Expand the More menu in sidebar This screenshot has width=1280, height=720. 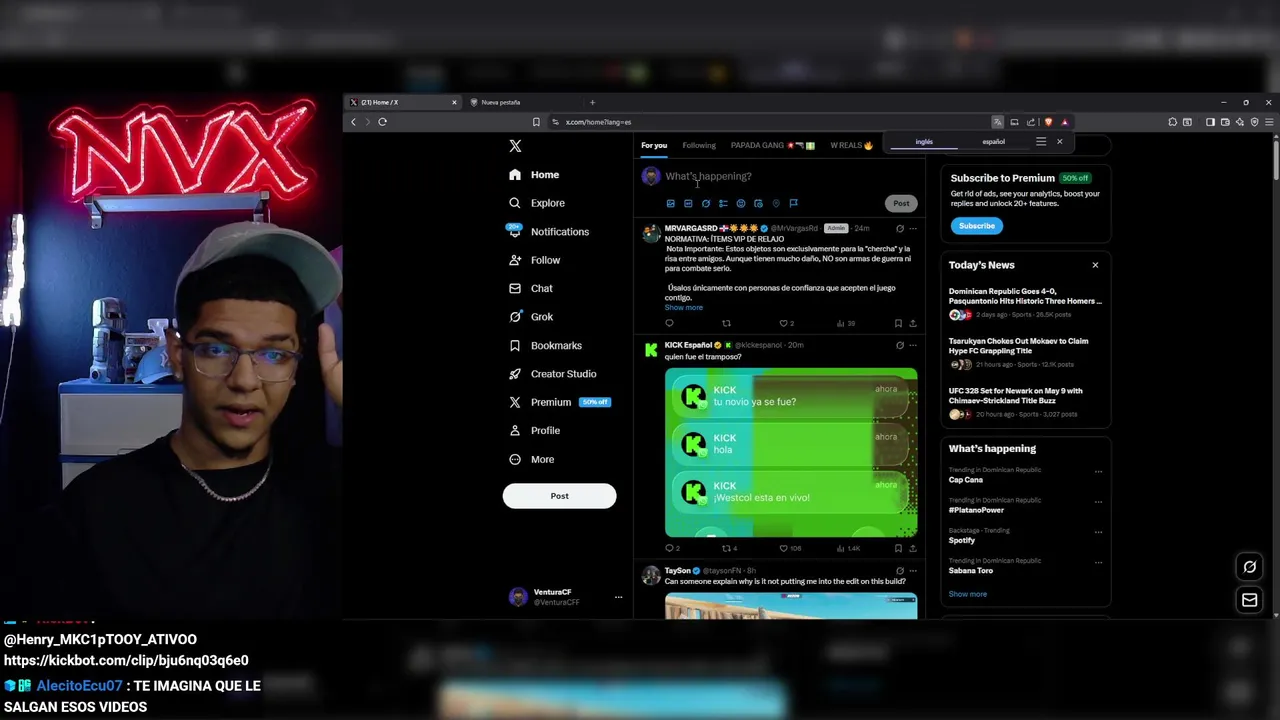tap(531, 459)
